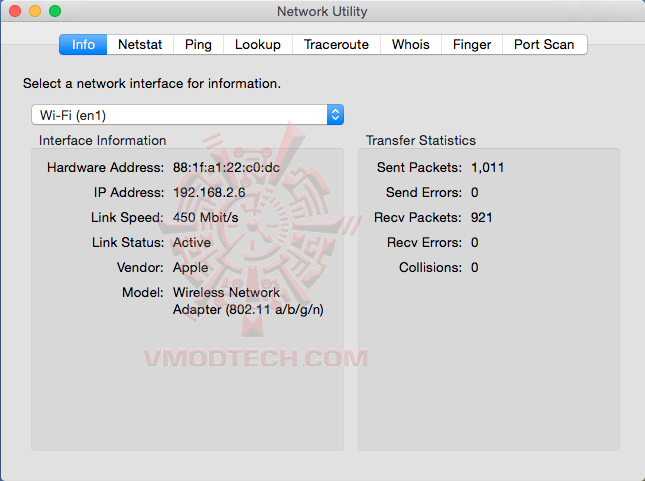Click the hardware address value 88:1f:a1:22:c0:dc
The image size is (645, 481).
coord(226,168)
